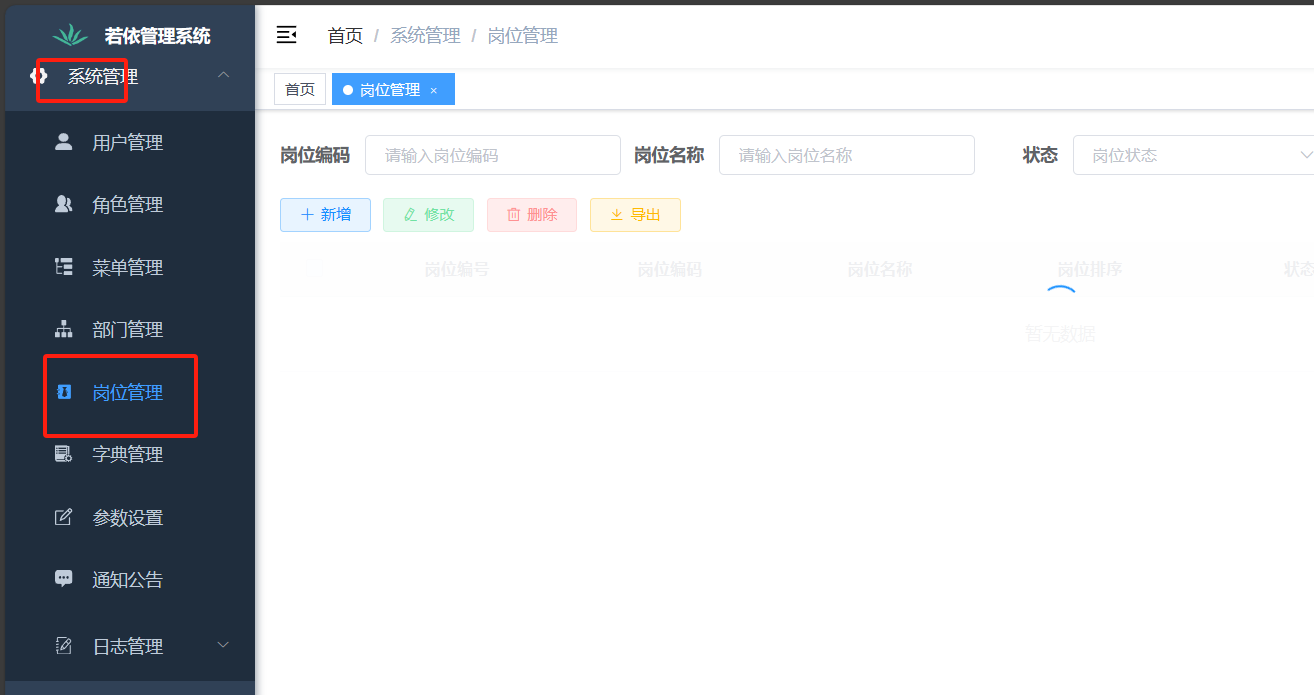The width and height of the screenshot is (1314, 695).
Task: Expand the 日志管理 submenu chevron
Action: [x=224, y=645]
